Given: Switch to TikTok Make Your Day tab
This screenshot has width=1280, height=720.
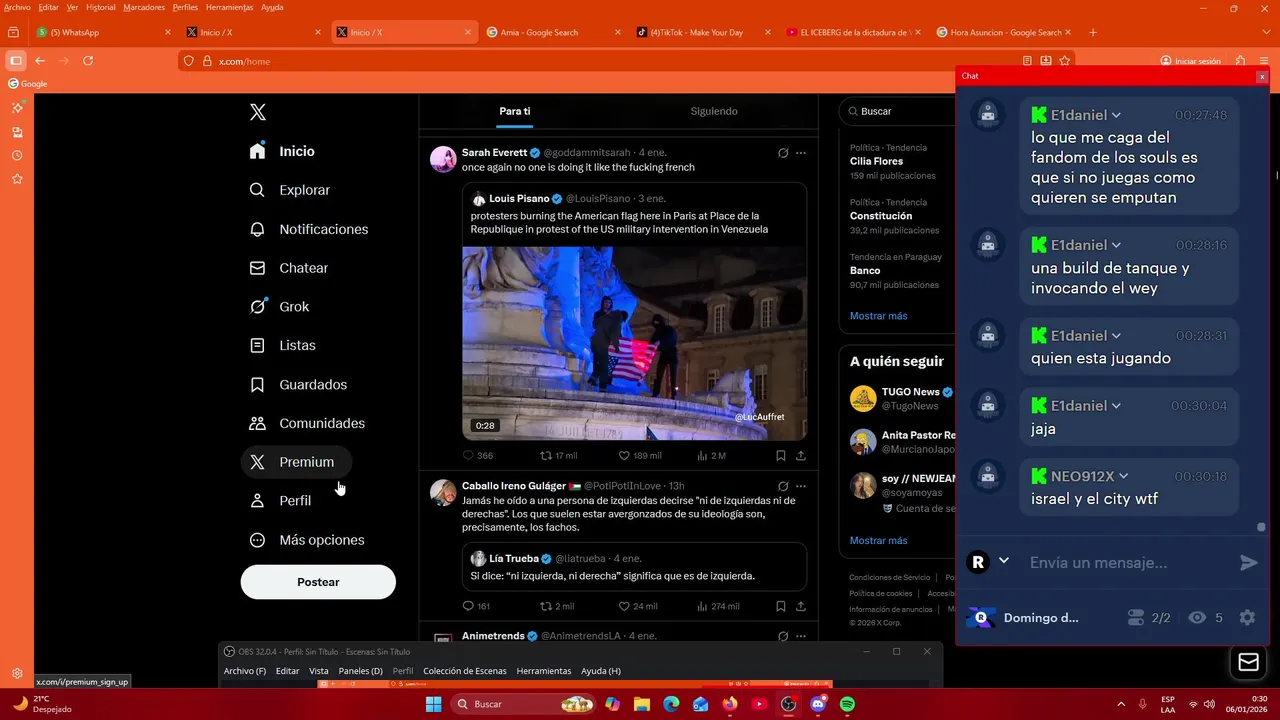Looking at the screenshot, I should point(704,32).
